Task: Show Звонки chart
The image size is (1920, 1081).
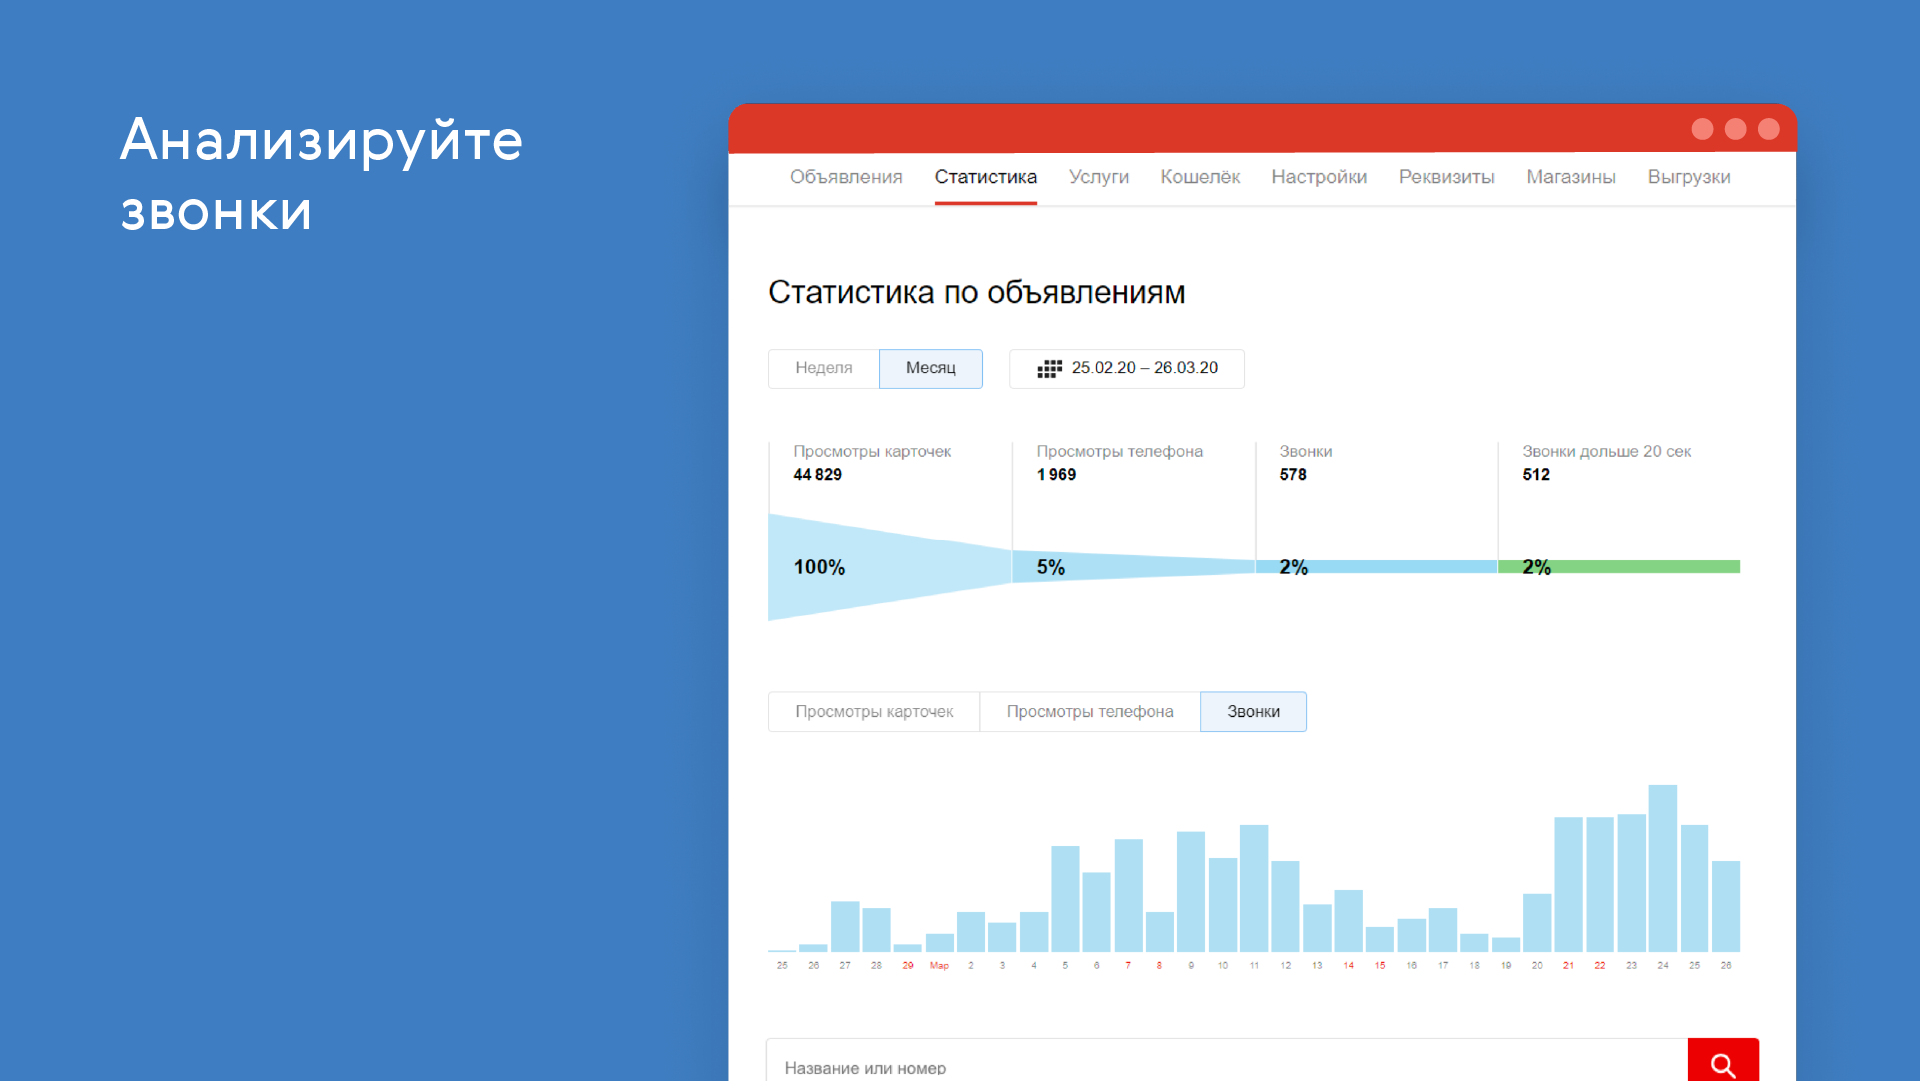Action: (1253, 711)
